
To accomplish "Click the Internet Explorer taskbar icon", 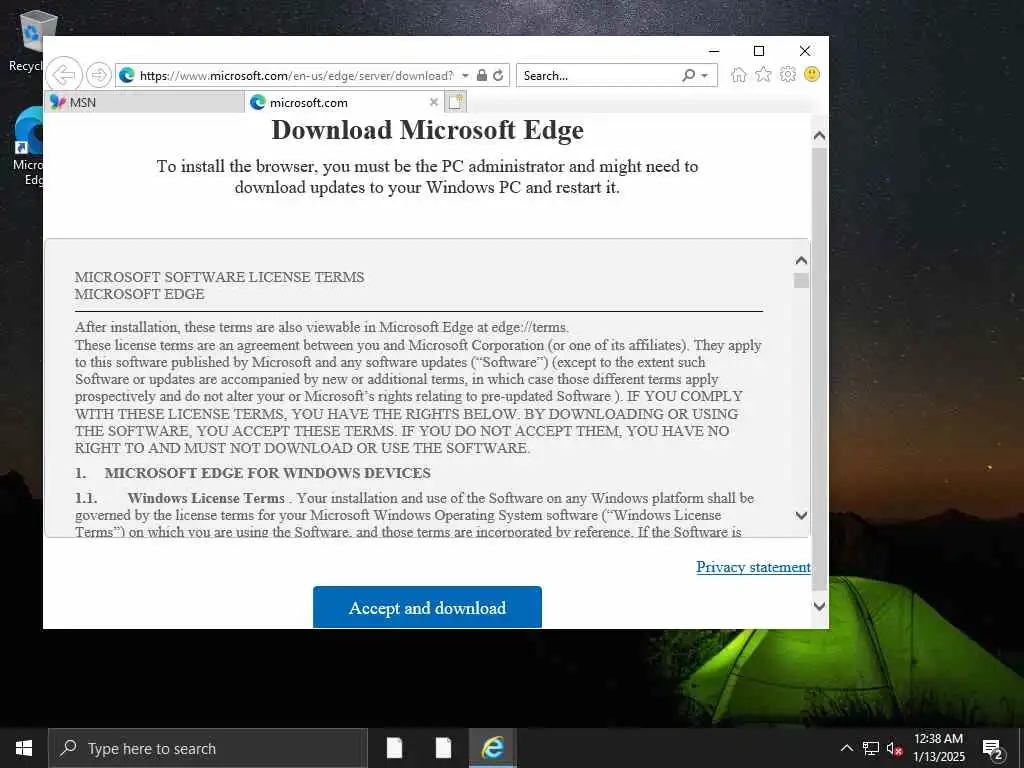I will (x=493, y=748).
